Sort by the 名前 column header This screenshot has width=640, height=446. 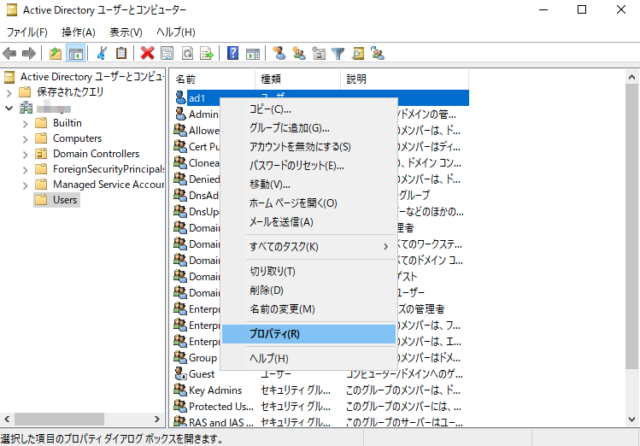213,79
